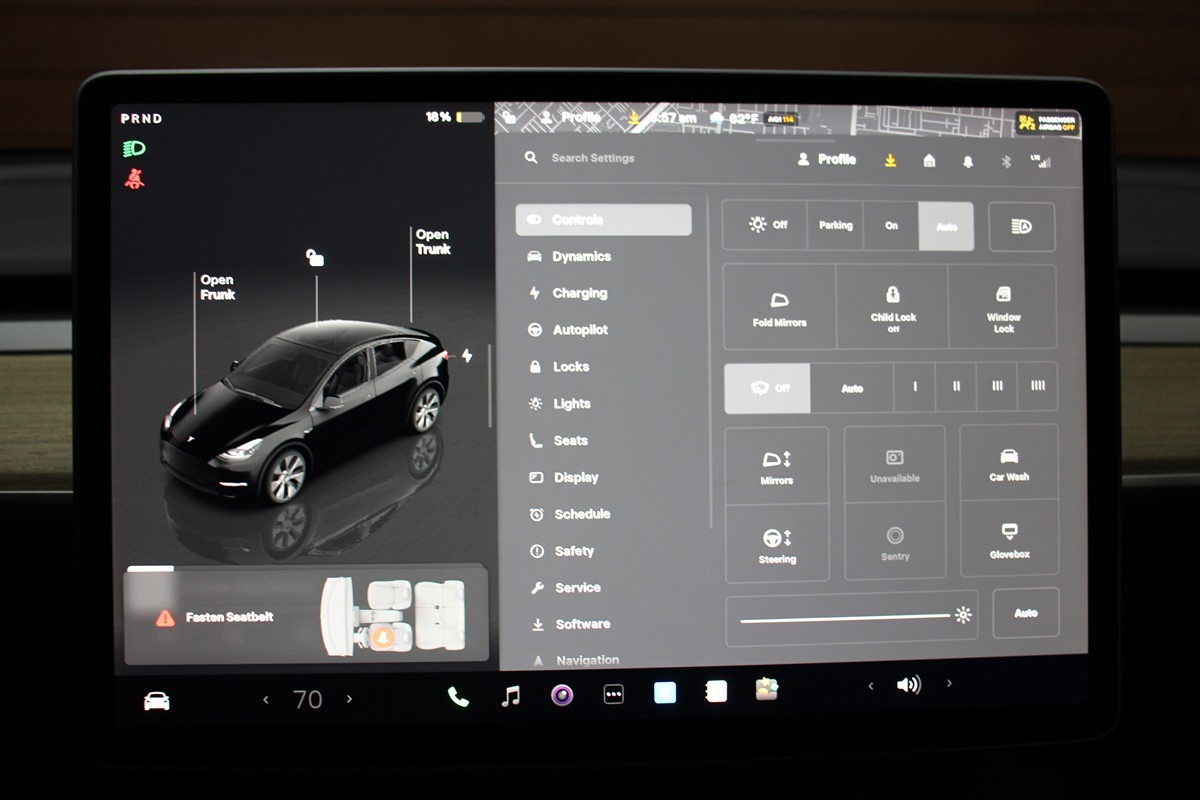The image size is (1200, 800).
Task: Select the Charging settings menu item
Action: [x=579, y=293]
